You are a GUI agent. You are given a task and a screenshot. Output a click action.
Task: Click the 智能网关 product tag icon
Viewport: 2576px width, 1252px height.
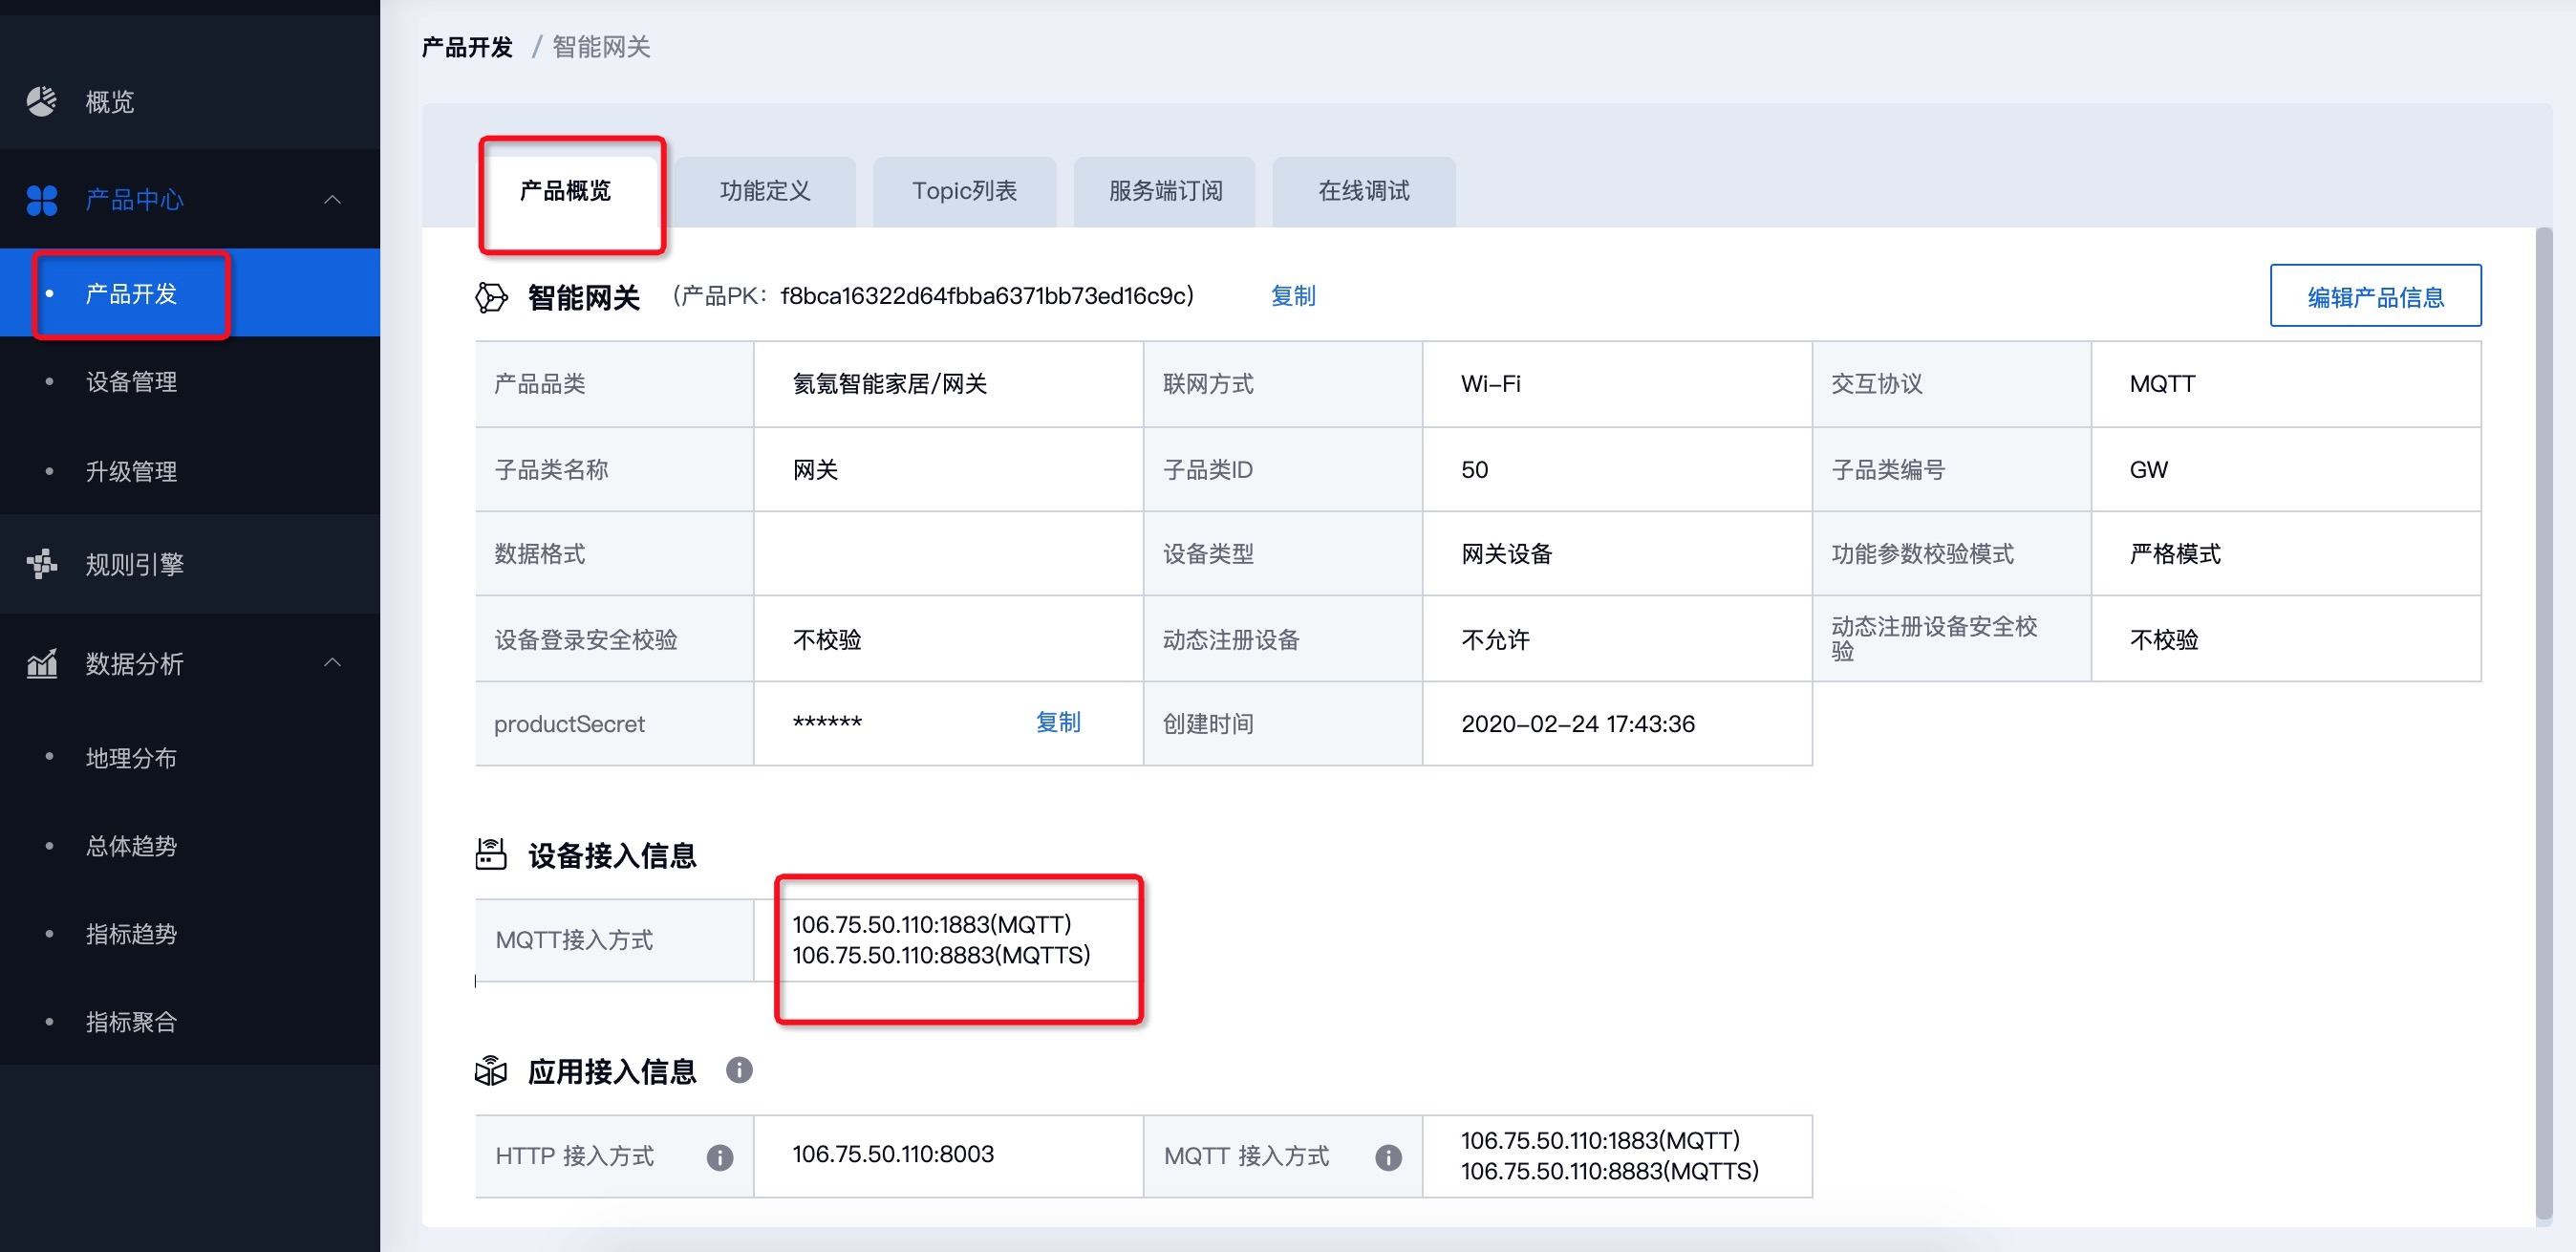[x=491, y=297]
